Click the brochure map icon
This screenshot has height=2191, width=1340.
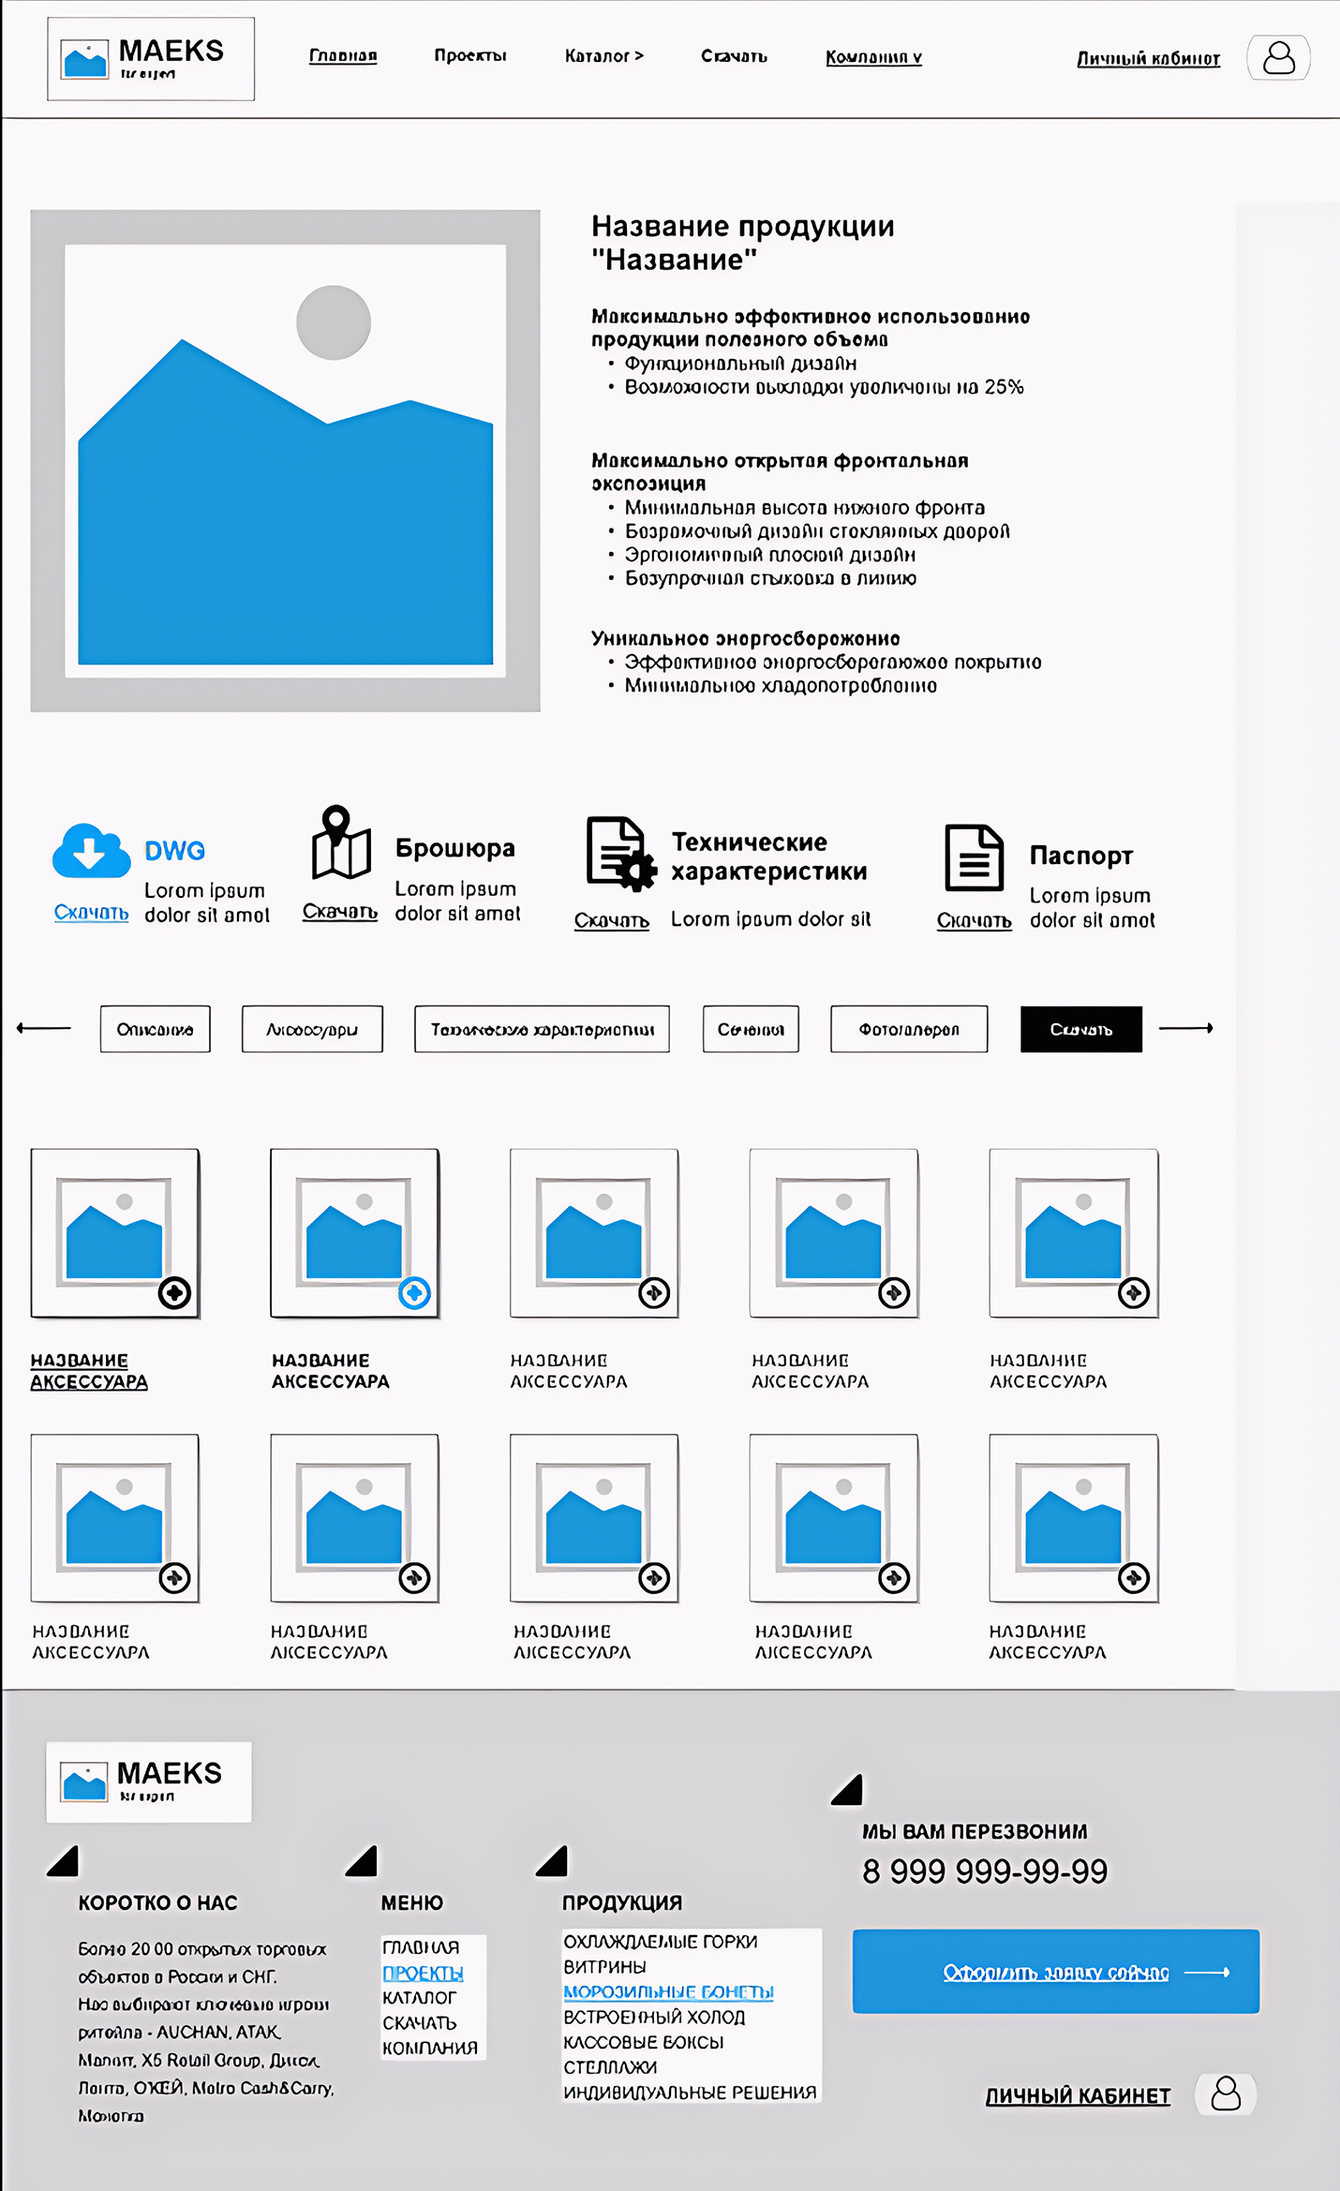click(341, 842)
